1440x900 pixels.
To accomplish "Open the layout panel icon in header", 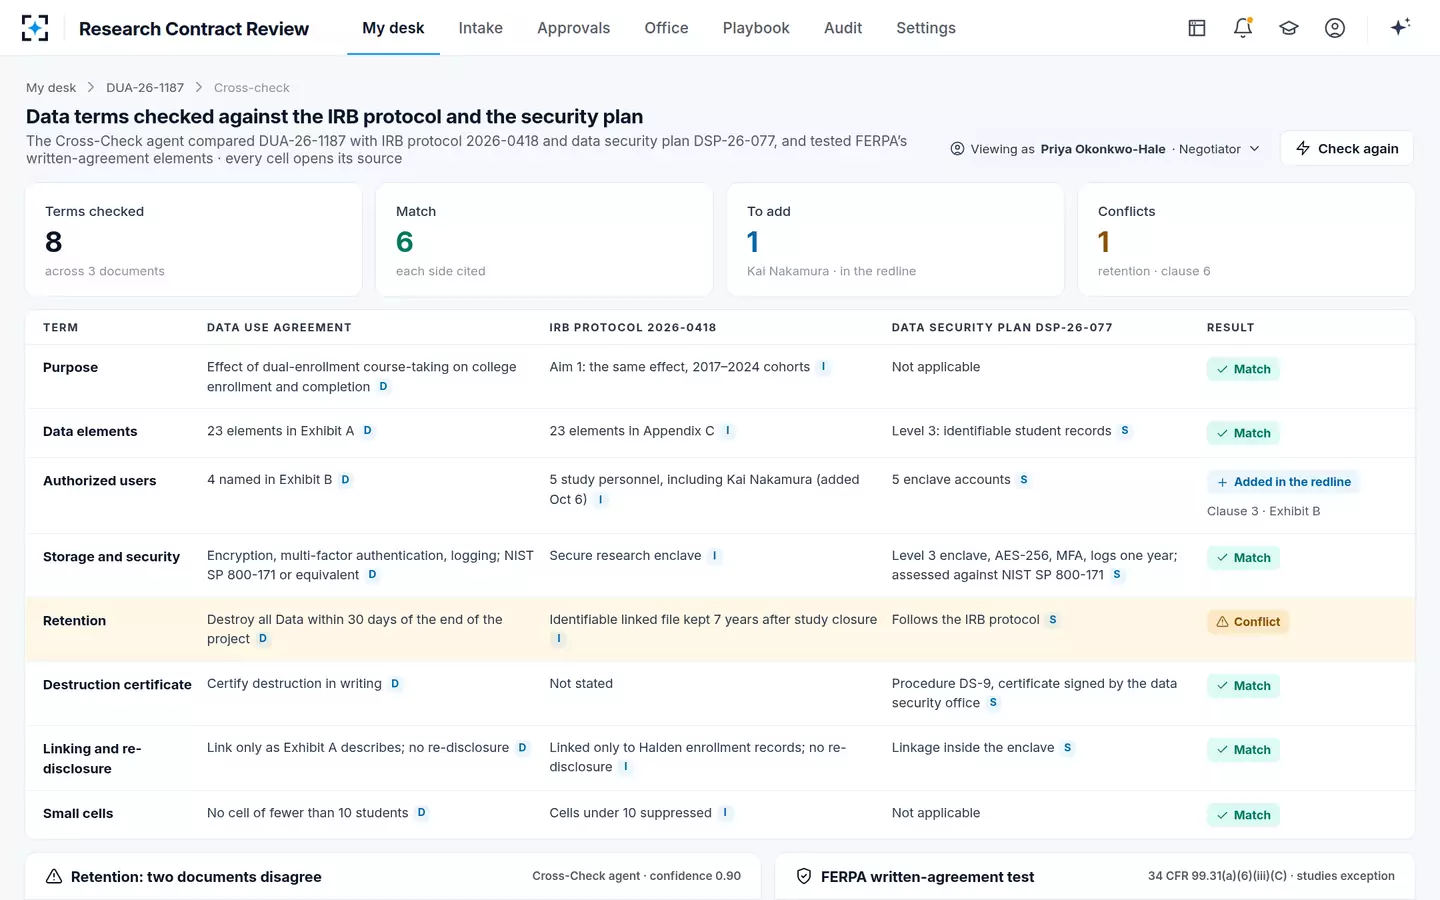I will pos(1197,28).
